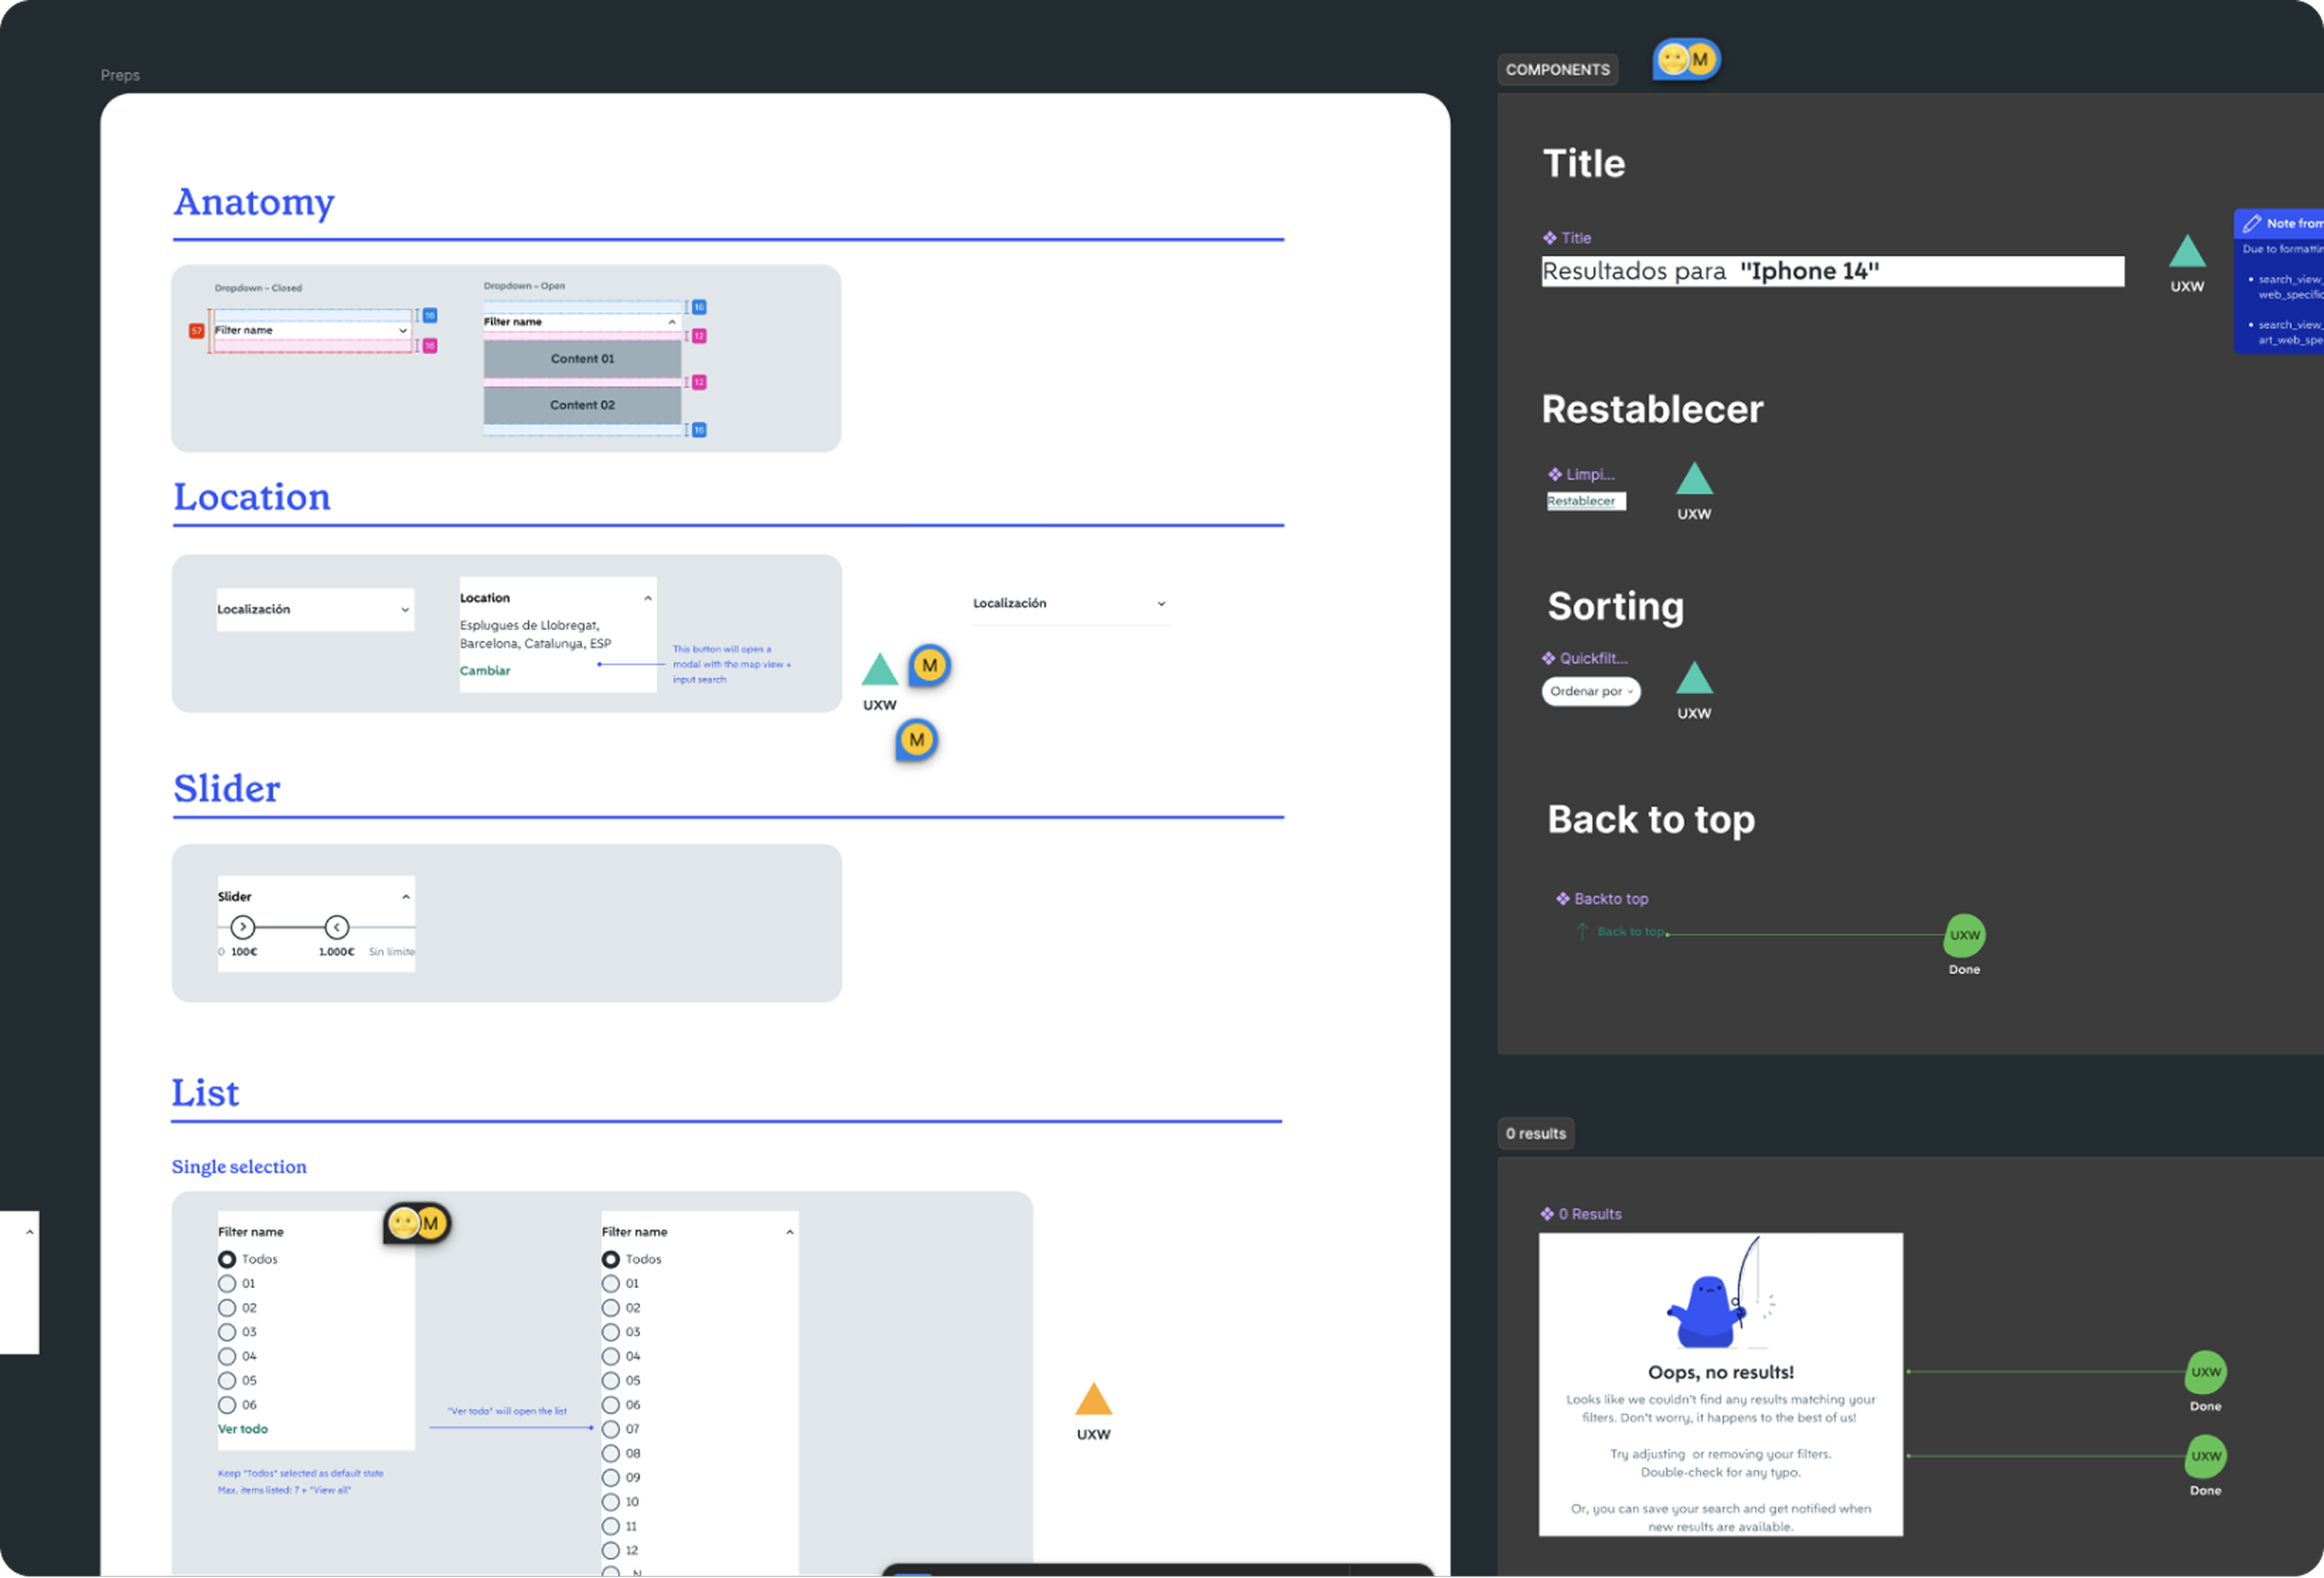Click the teal UXW triangle next to Sorting
2324x1578 pixels.
pos(1694,679)
